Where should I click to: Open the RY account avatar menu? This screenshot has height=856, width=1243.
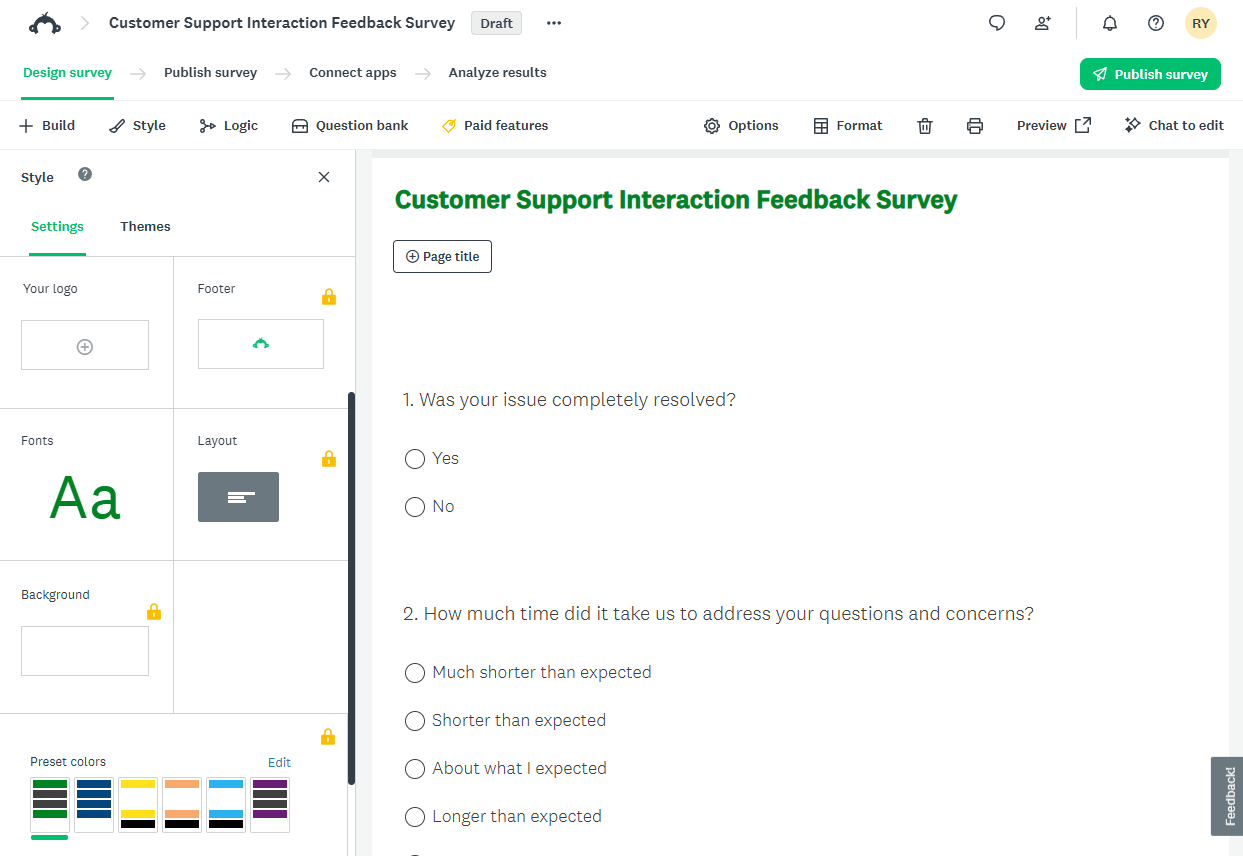tap(1201, 23)
